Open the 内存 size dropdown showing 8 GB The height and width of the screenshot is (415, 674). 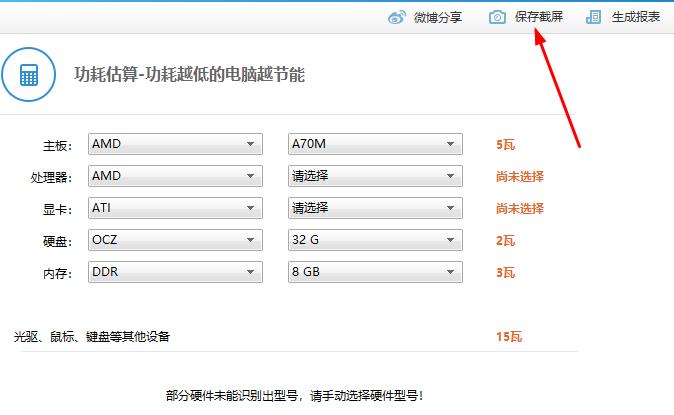(375, 272)
